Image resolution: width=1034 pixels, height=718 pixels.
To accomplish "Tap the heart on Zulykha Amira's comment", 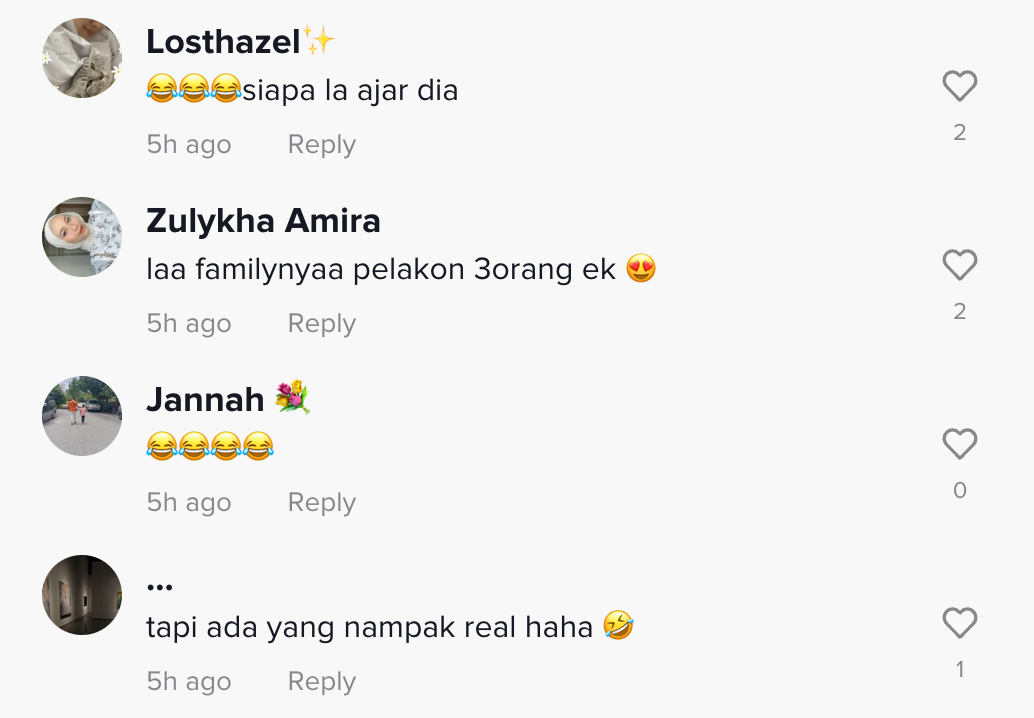I will point(959,265).
